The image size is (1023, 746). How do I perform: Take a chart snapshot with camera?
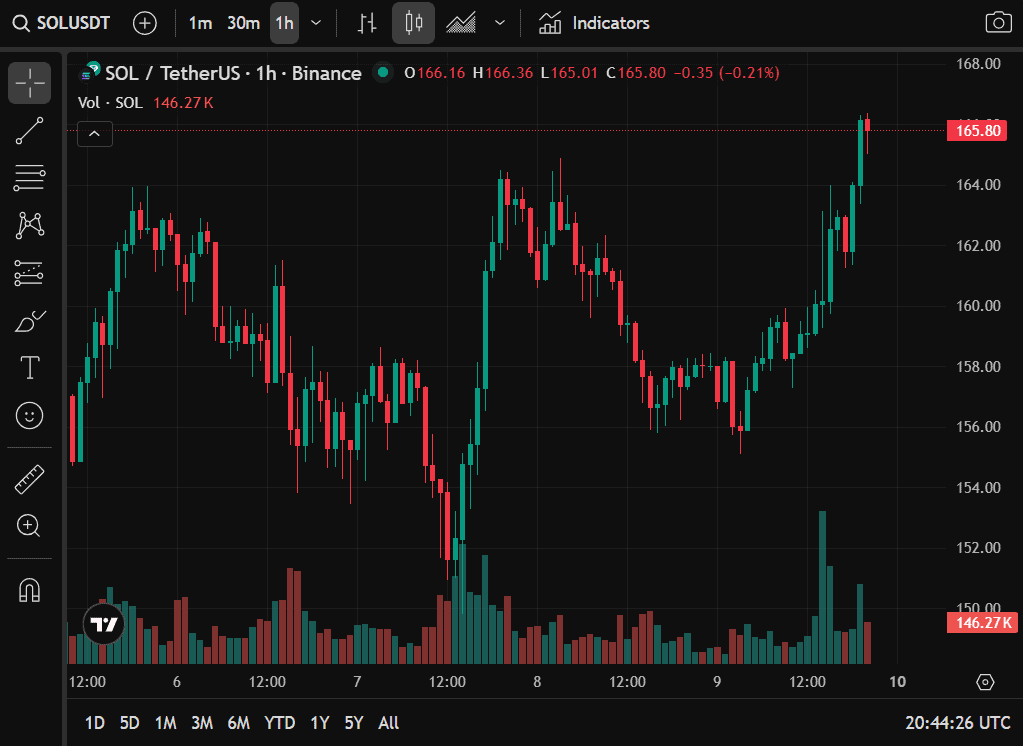997,23
